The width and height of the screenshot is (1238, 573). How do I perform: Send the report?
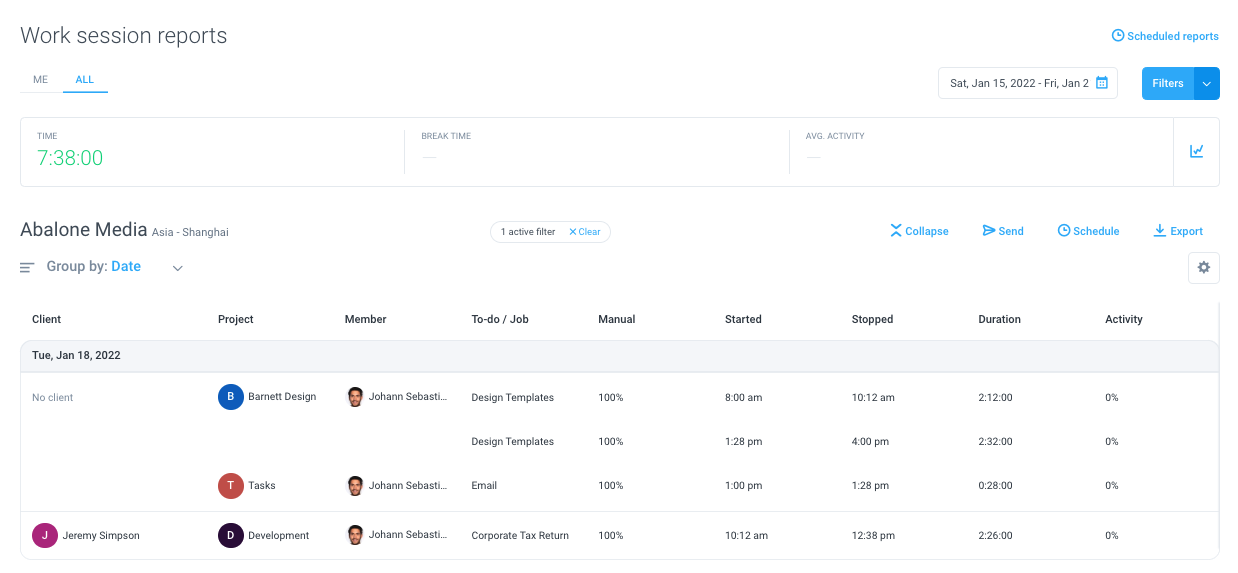point(1003,231)
